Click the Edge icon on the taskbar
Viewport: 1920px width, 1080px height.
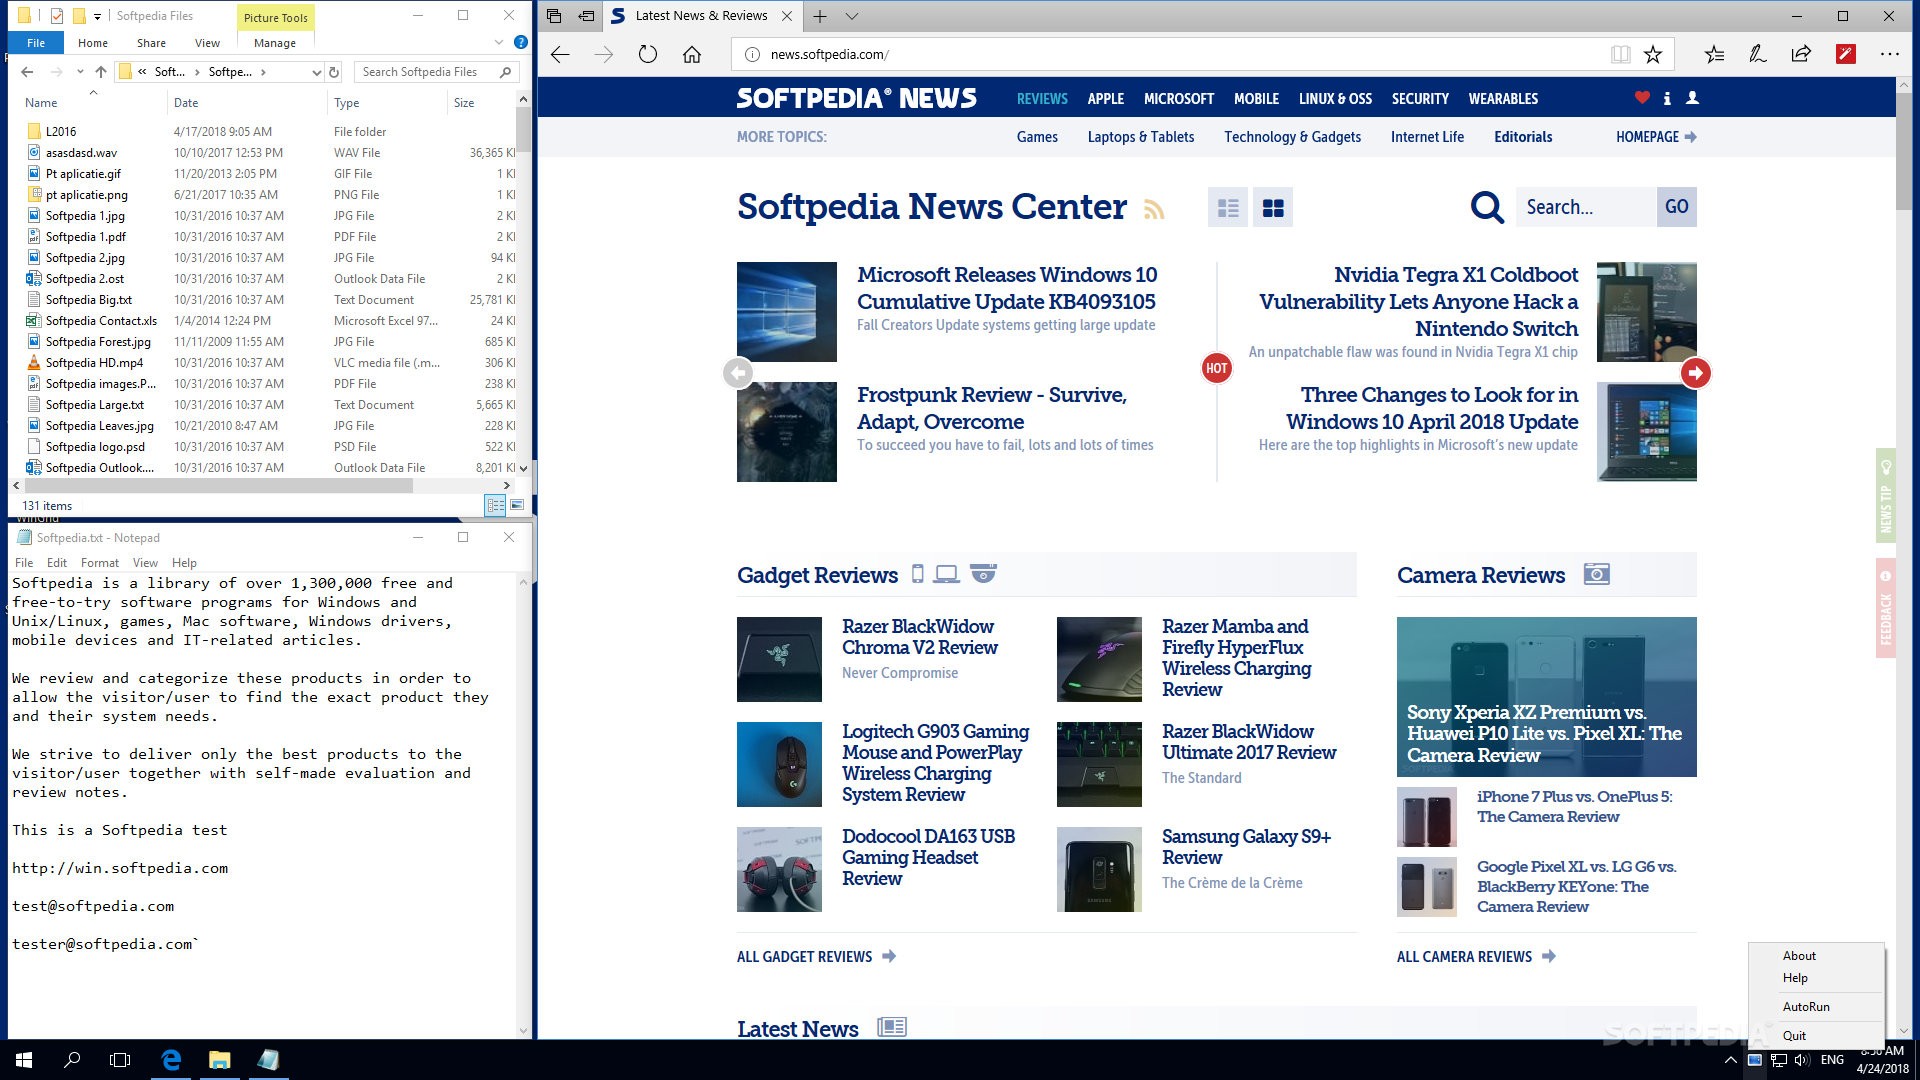tap(171, 1060)
